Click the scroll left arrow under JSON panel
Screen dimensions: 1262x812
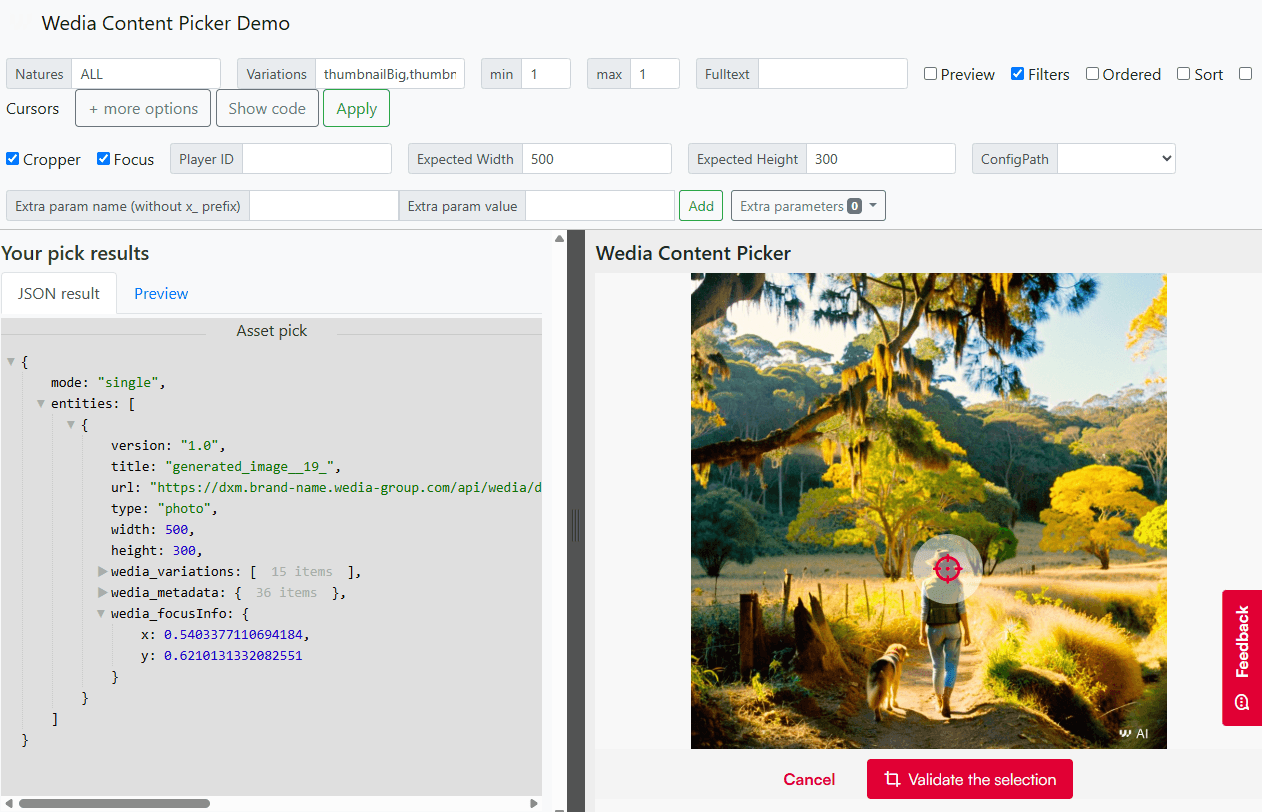[8, 803]
